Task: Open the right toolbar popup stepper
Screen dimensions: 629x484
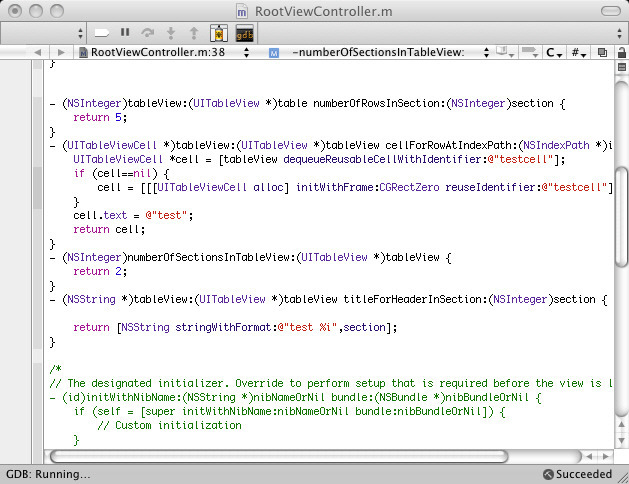Action: [x=619, y=33]
